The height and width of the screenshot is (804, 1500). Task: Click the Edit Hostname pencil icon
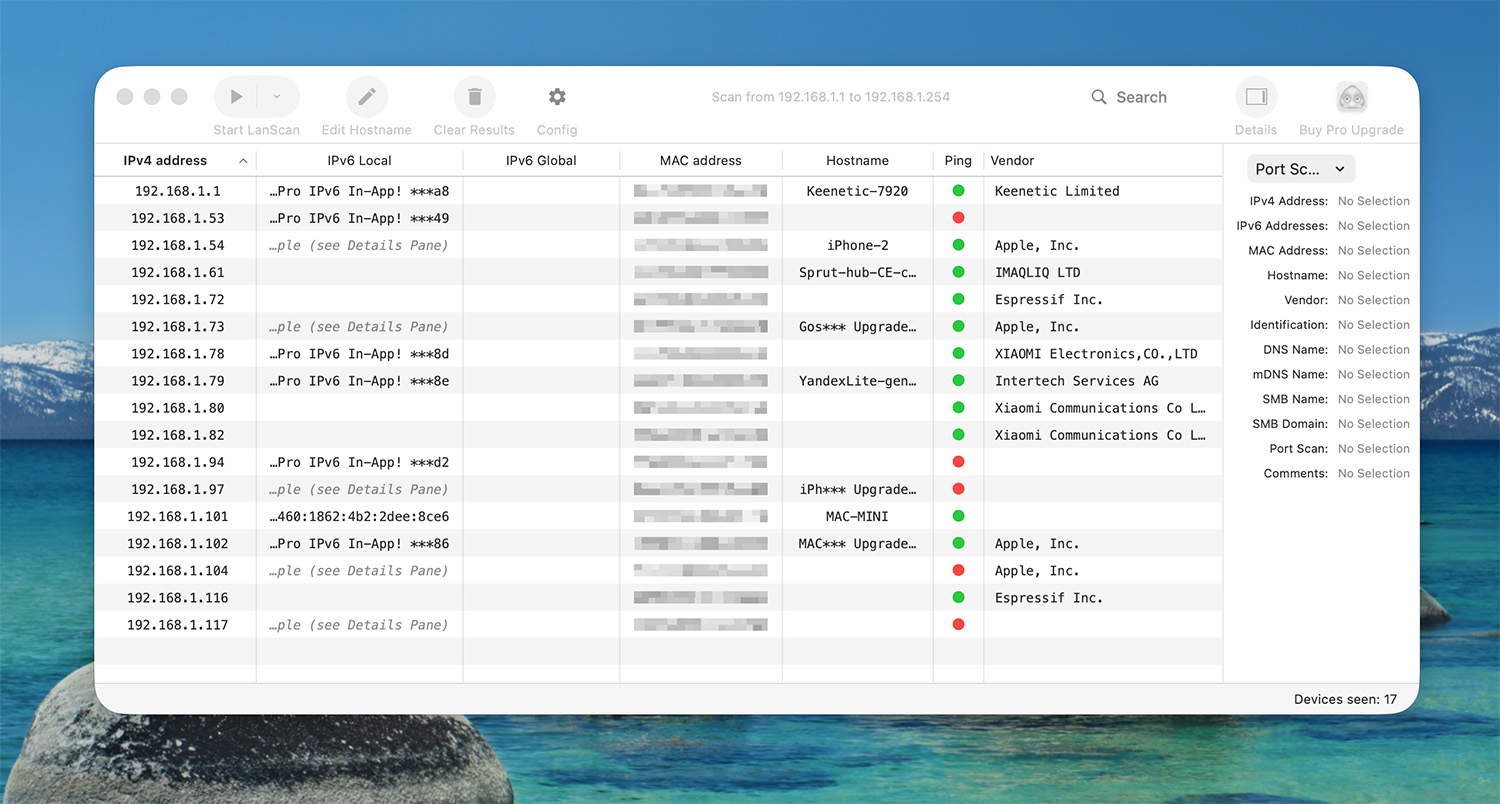pos(367,97)
